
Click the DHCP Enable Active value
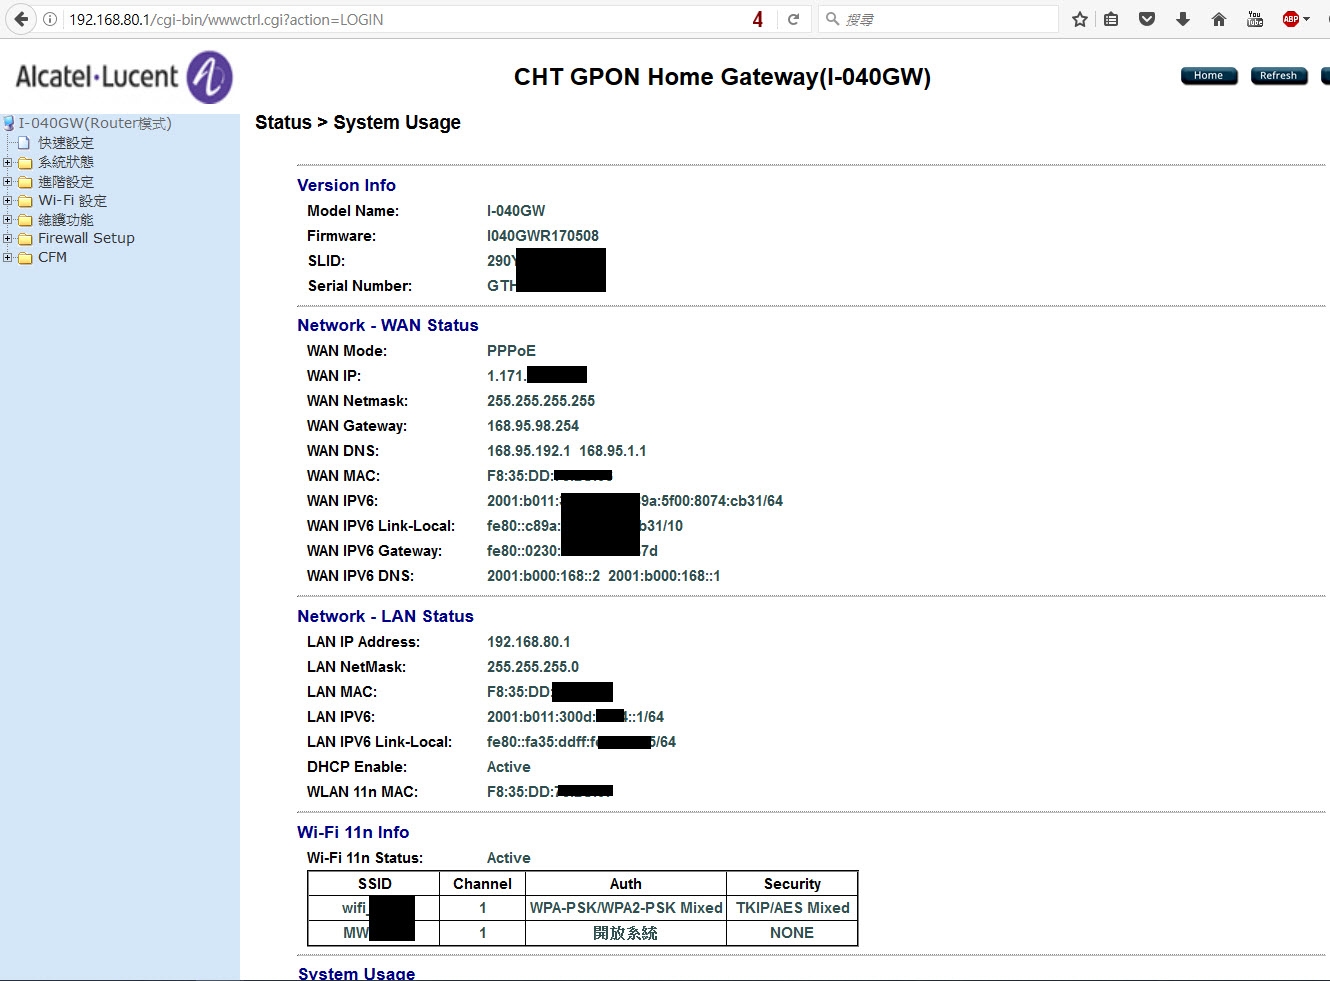pyautogui.click(x=509, y=767)
